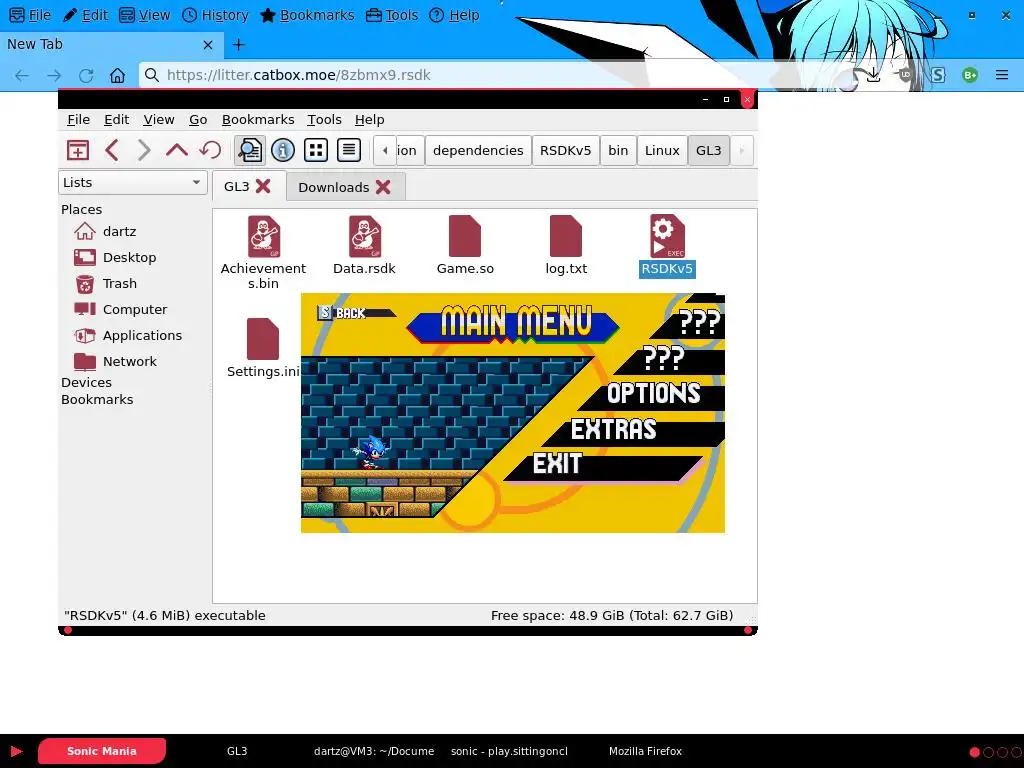Click the green B+ extension icon

pos(970,75)
